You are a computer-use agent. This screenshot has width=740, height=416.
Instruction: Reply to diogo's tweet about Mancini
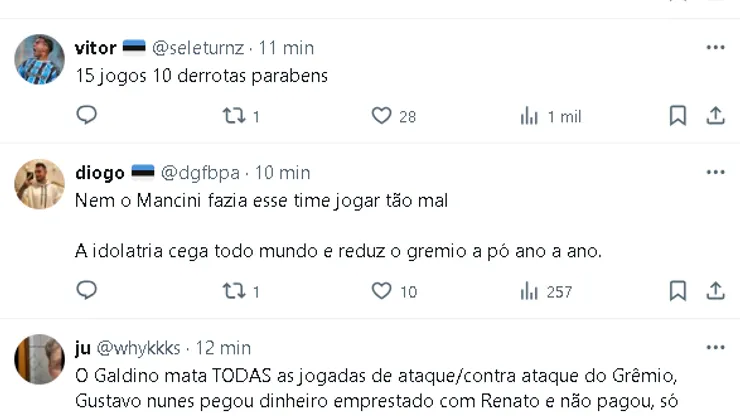(87, 291)
